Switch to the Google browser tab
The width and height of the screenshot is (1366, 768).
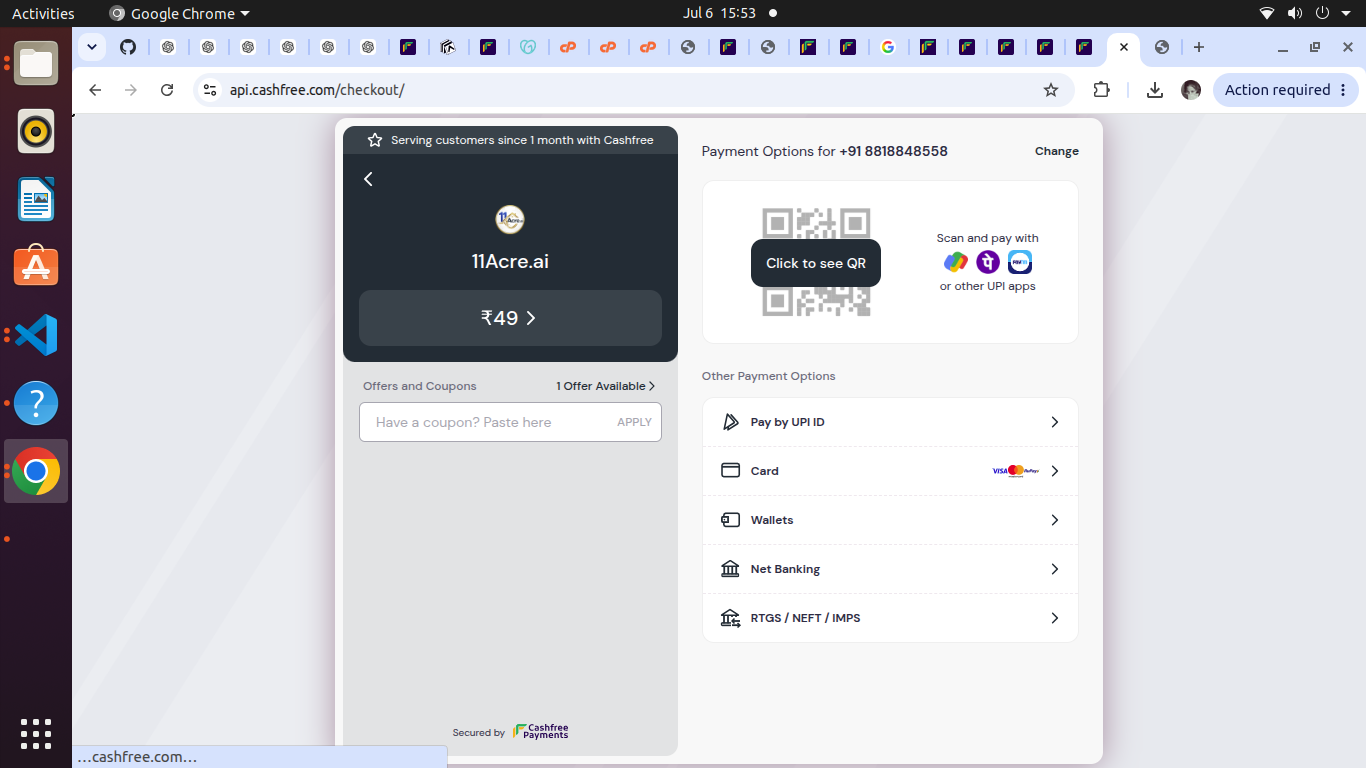pyautogui.click(x=888, y=47)
